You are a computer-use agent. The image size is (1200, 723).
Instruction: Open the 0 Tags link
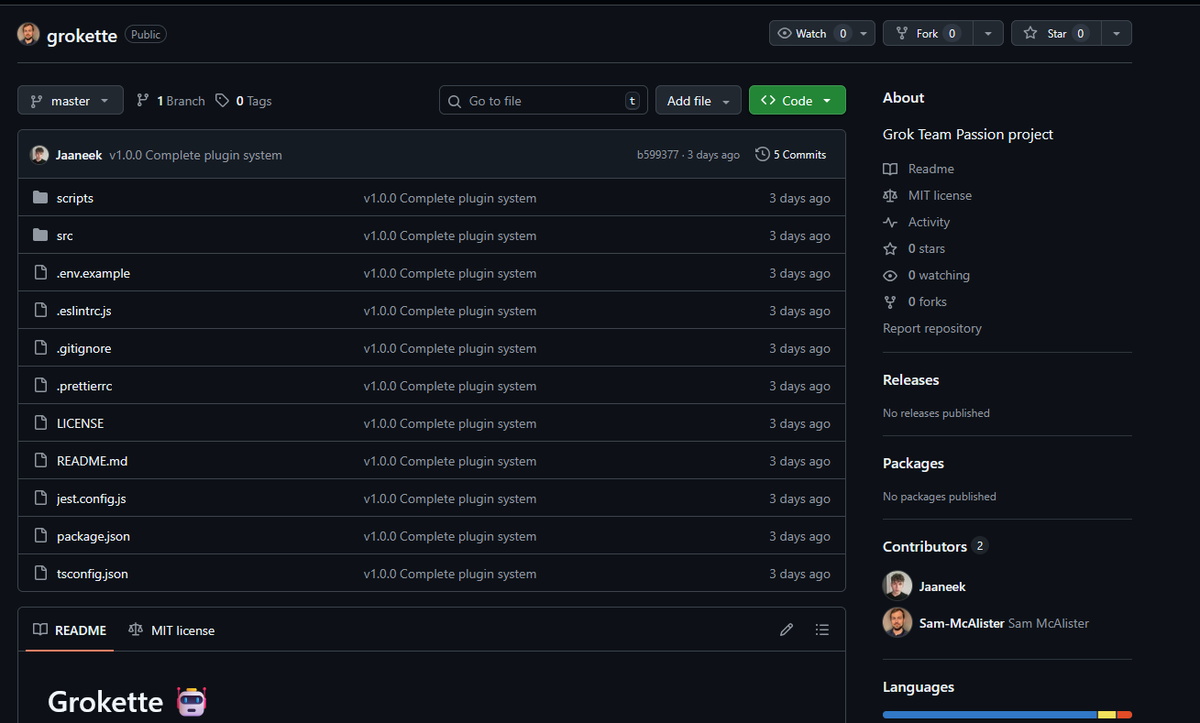(244, 101)
